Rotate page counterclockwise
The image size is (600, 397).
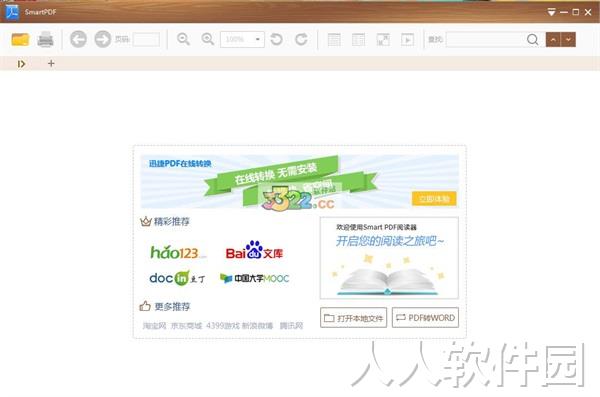[277, 39]
